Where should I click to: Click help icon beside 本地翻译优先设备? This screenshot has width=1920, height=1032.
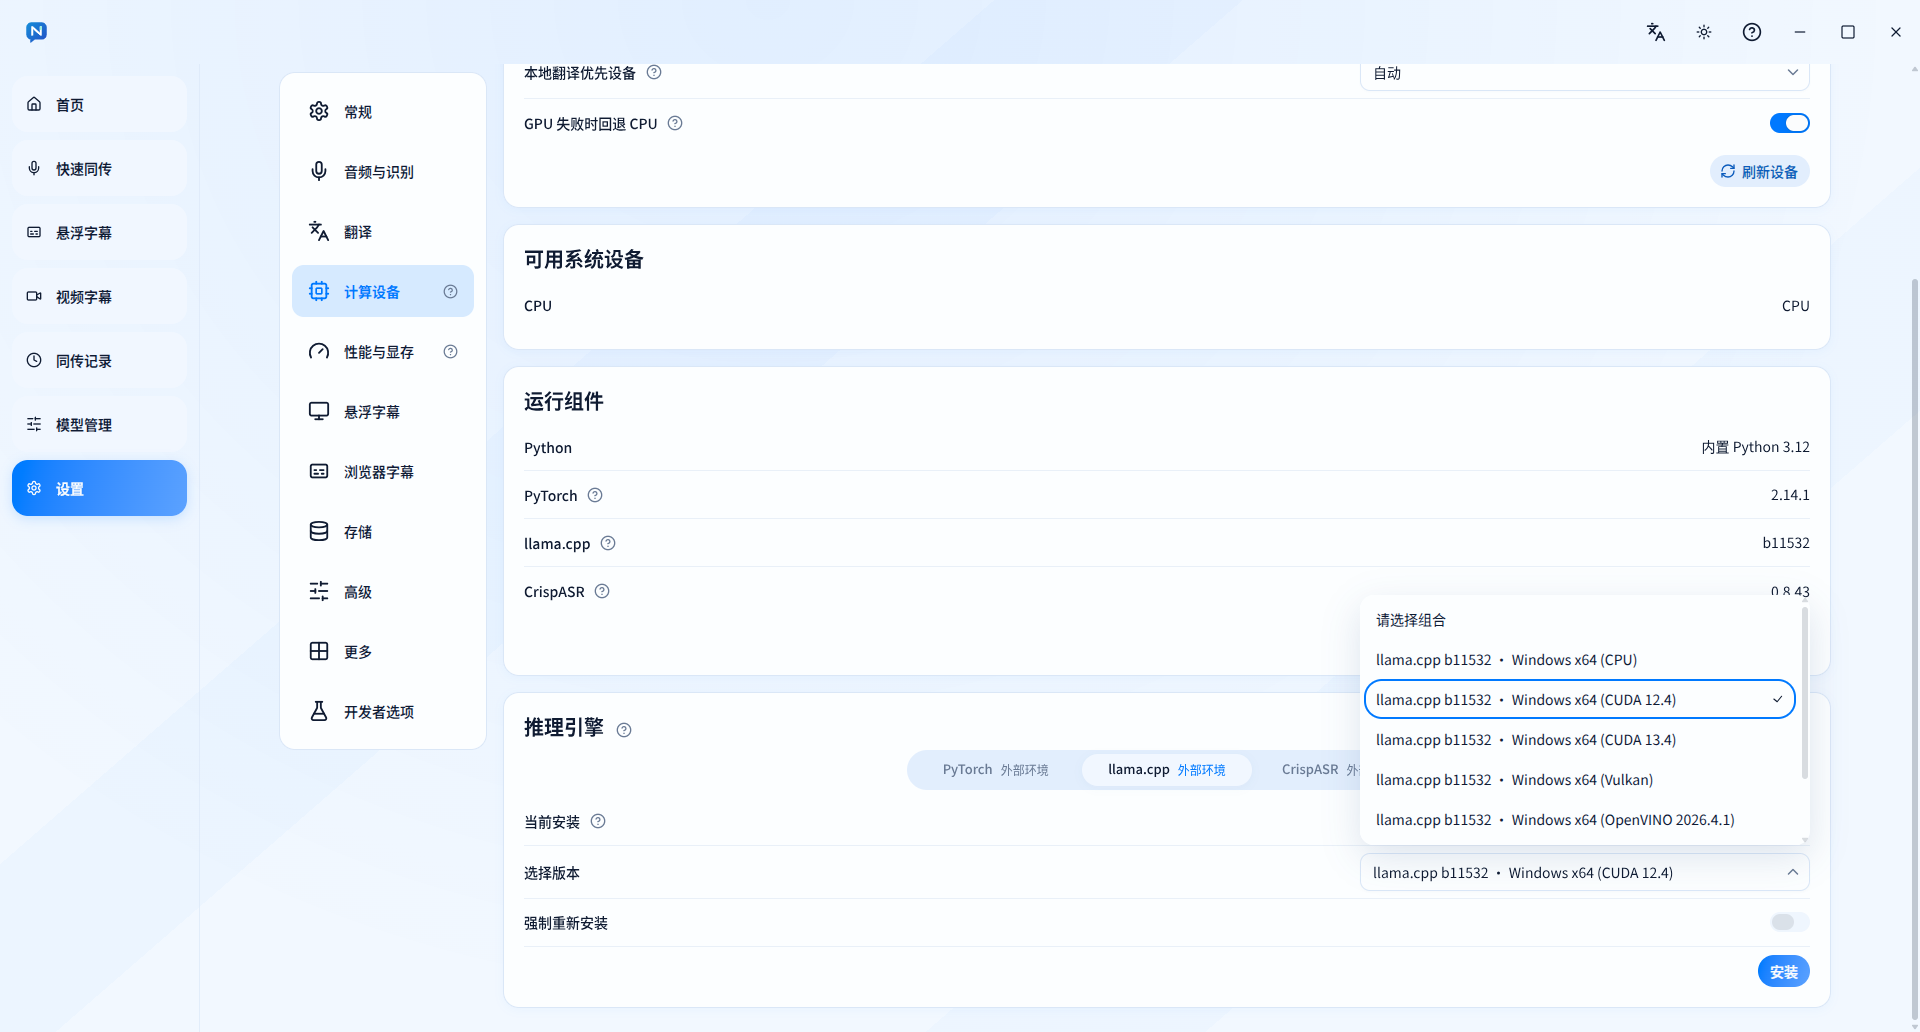tap(654, 72)
